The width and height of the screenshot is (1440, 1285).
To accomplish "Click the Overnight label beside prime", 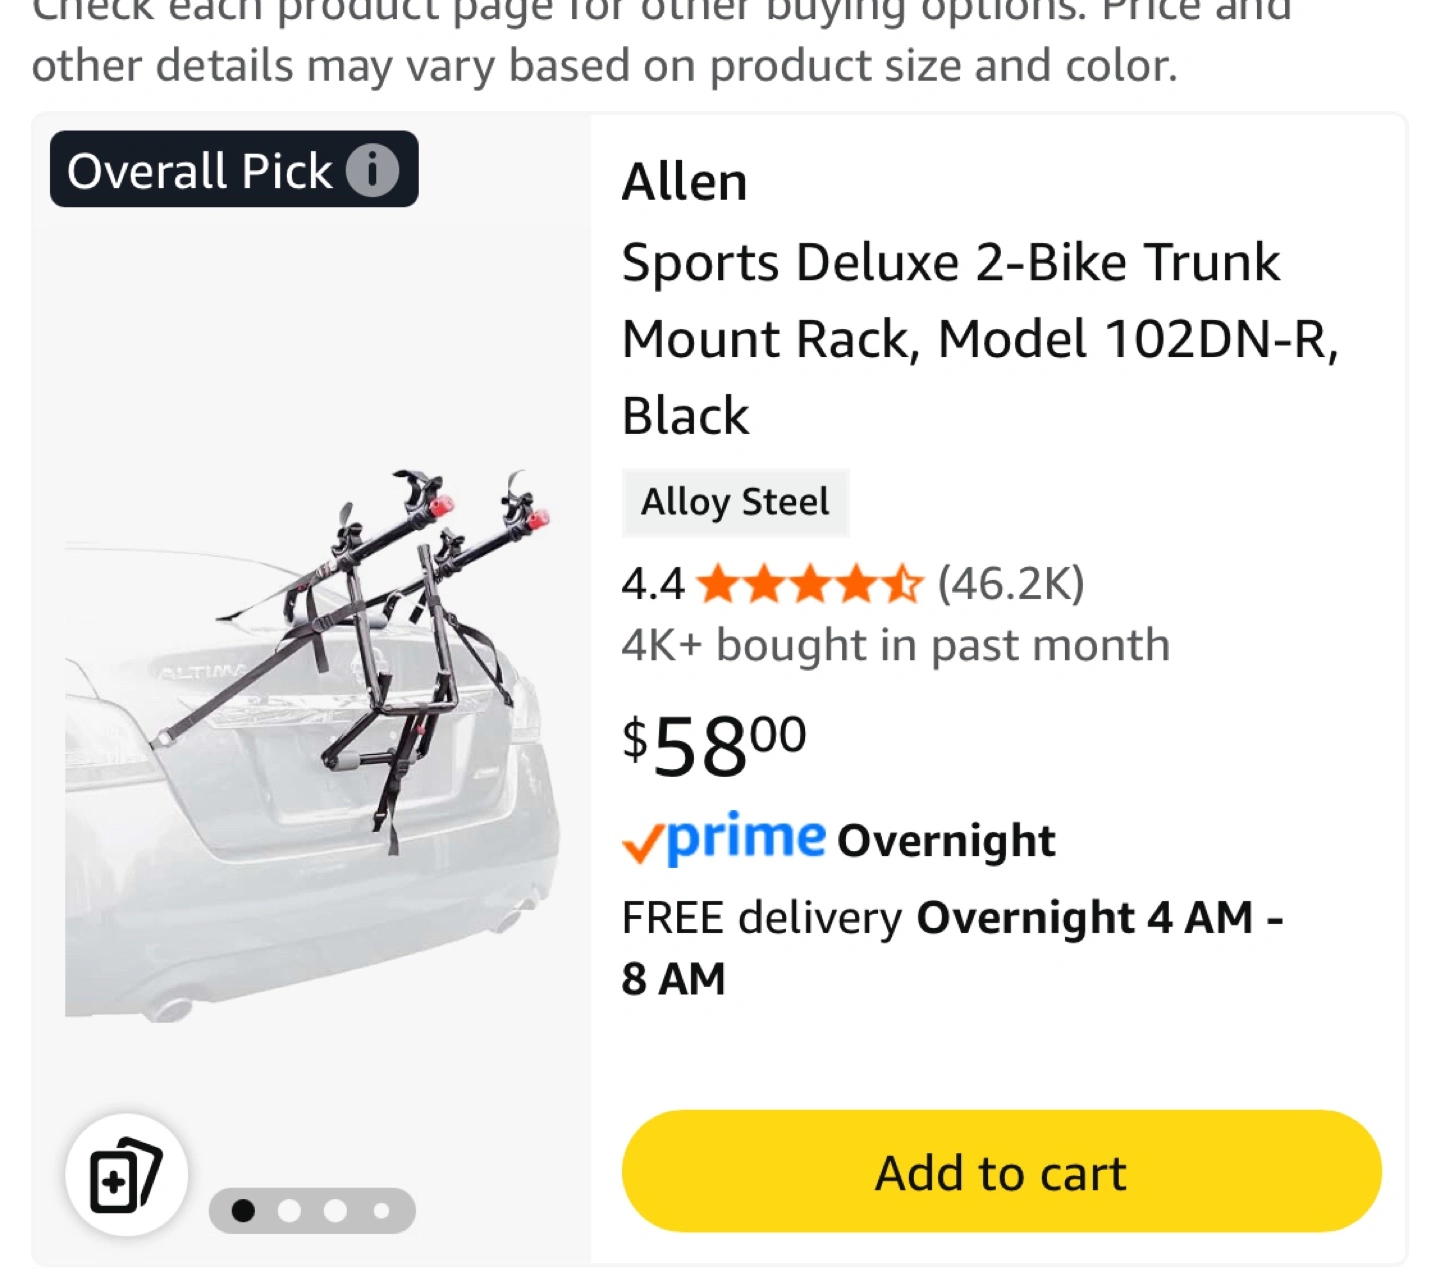I will (946, 841).
